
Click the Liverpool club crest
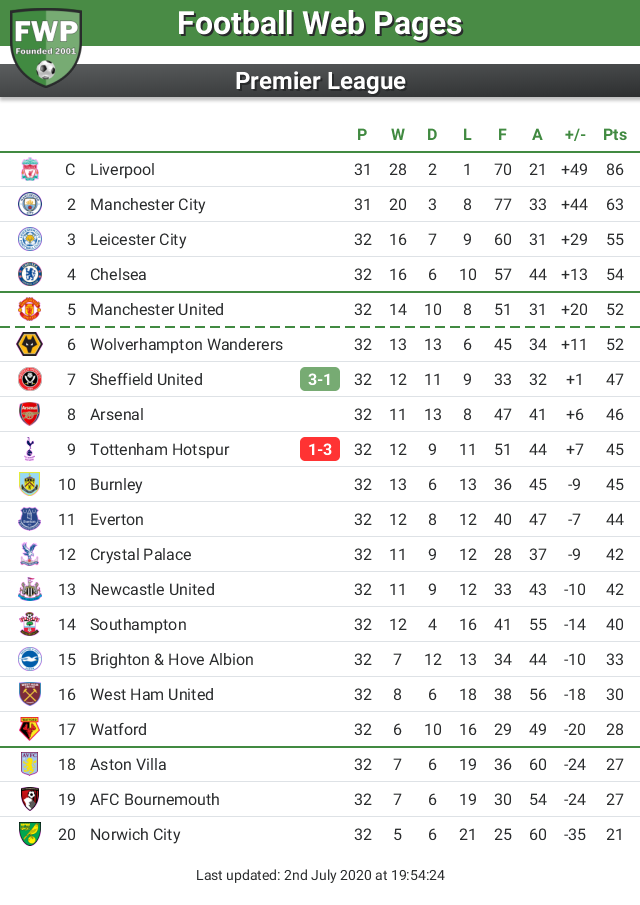[x=29, y=170]
